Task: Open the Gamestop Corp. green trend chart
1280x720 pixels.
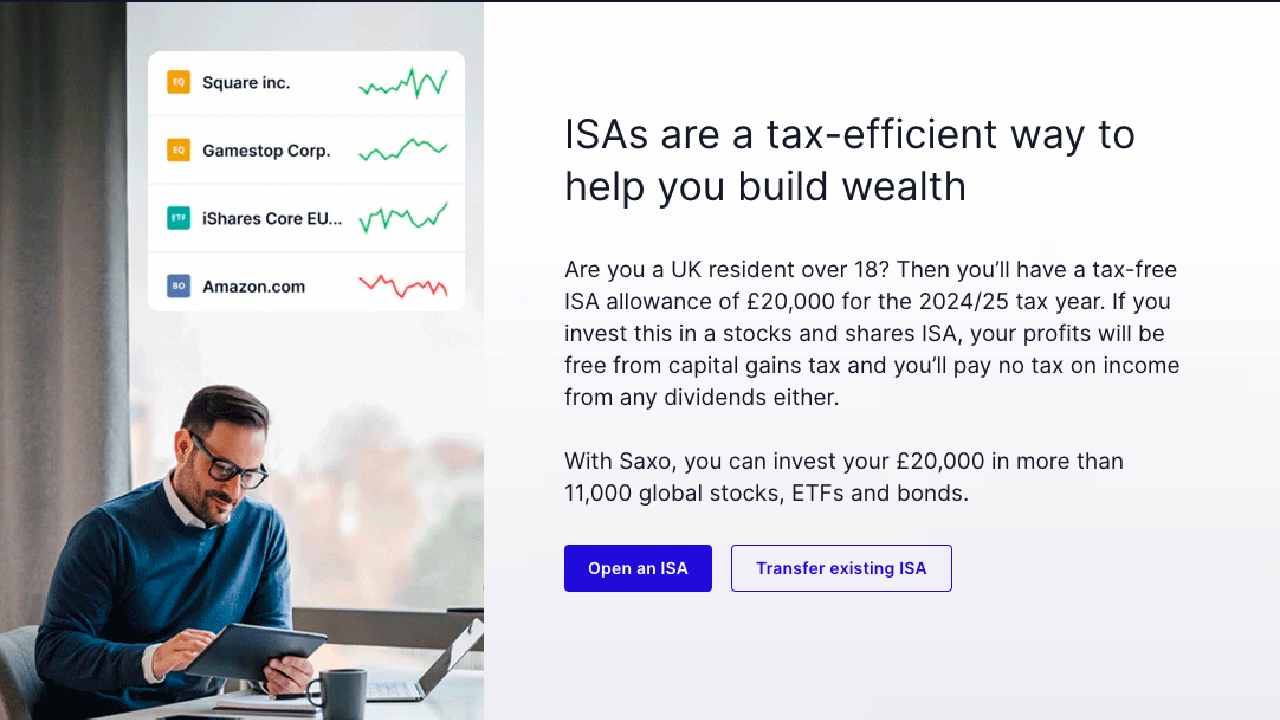Action: click(403, 151)
